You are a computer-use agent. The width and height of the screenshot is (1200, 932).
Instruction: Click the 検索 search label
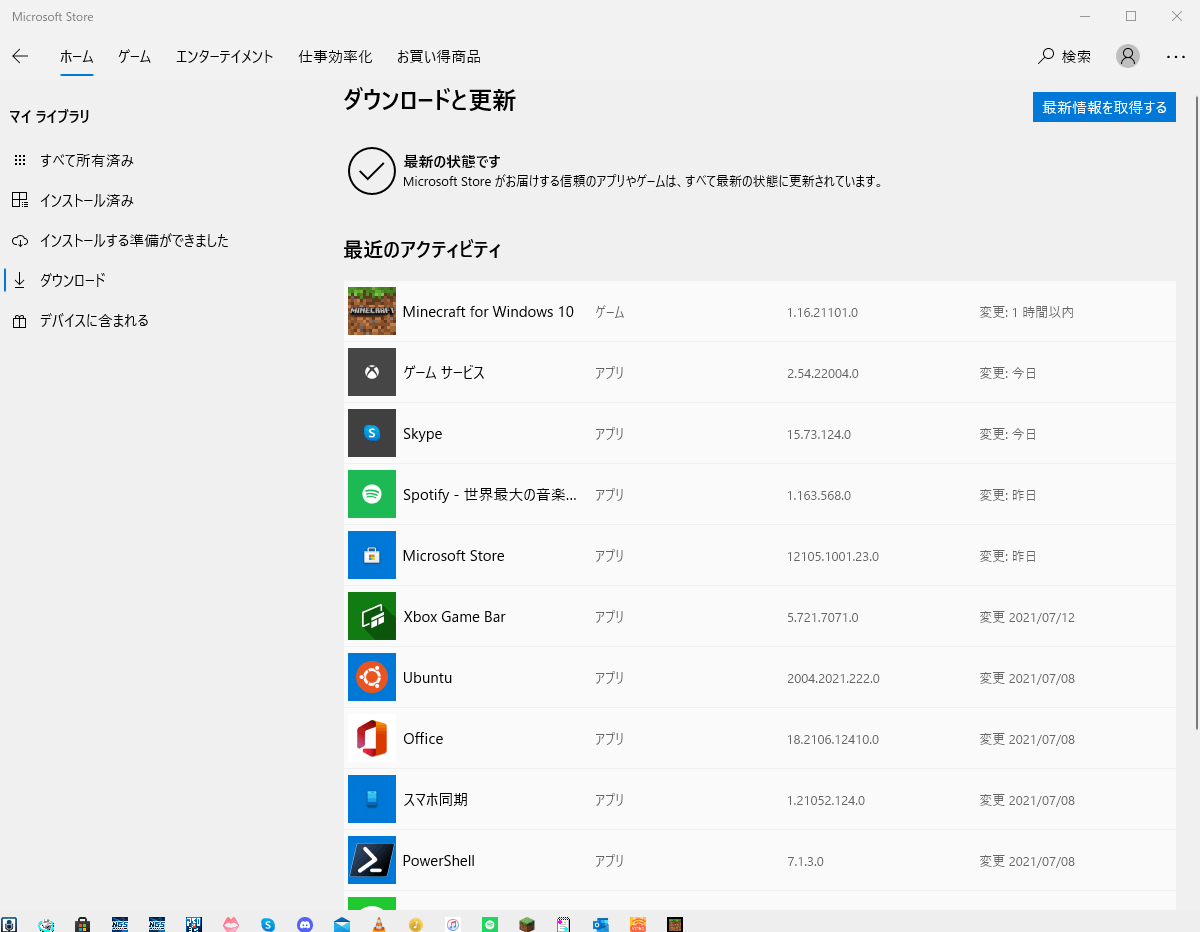click(1076, 57)
